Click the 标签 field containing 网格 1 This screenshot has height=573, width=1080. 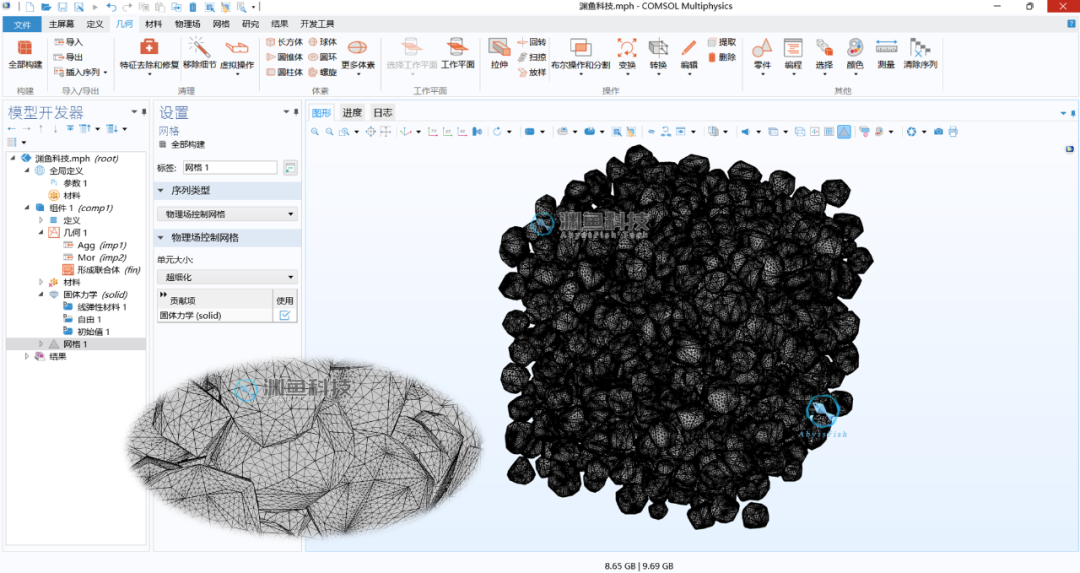point(230,167)
